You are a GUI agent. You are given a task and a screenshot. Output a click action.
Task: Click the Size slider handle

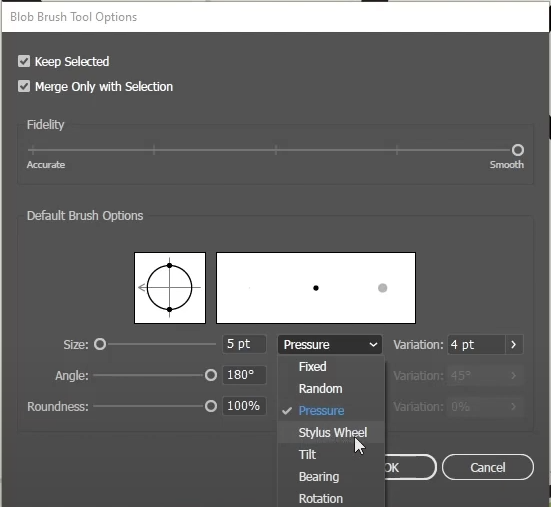click(100, 344)
